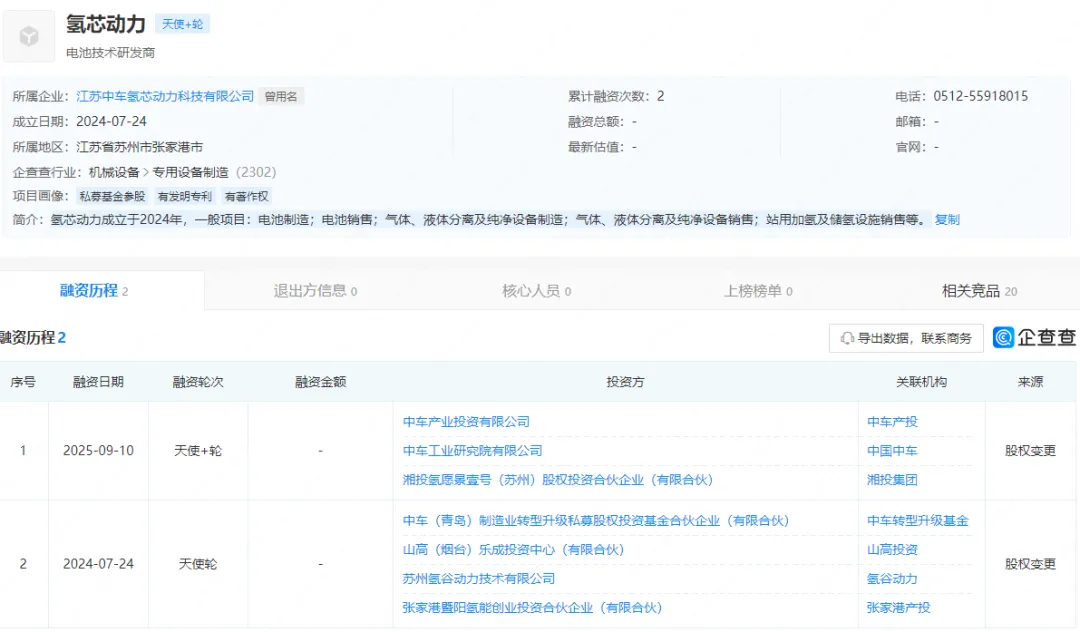This screenshot has width=1080, height=632.
Task: Click the 来源 column header
Action: tap(1030, 381)
